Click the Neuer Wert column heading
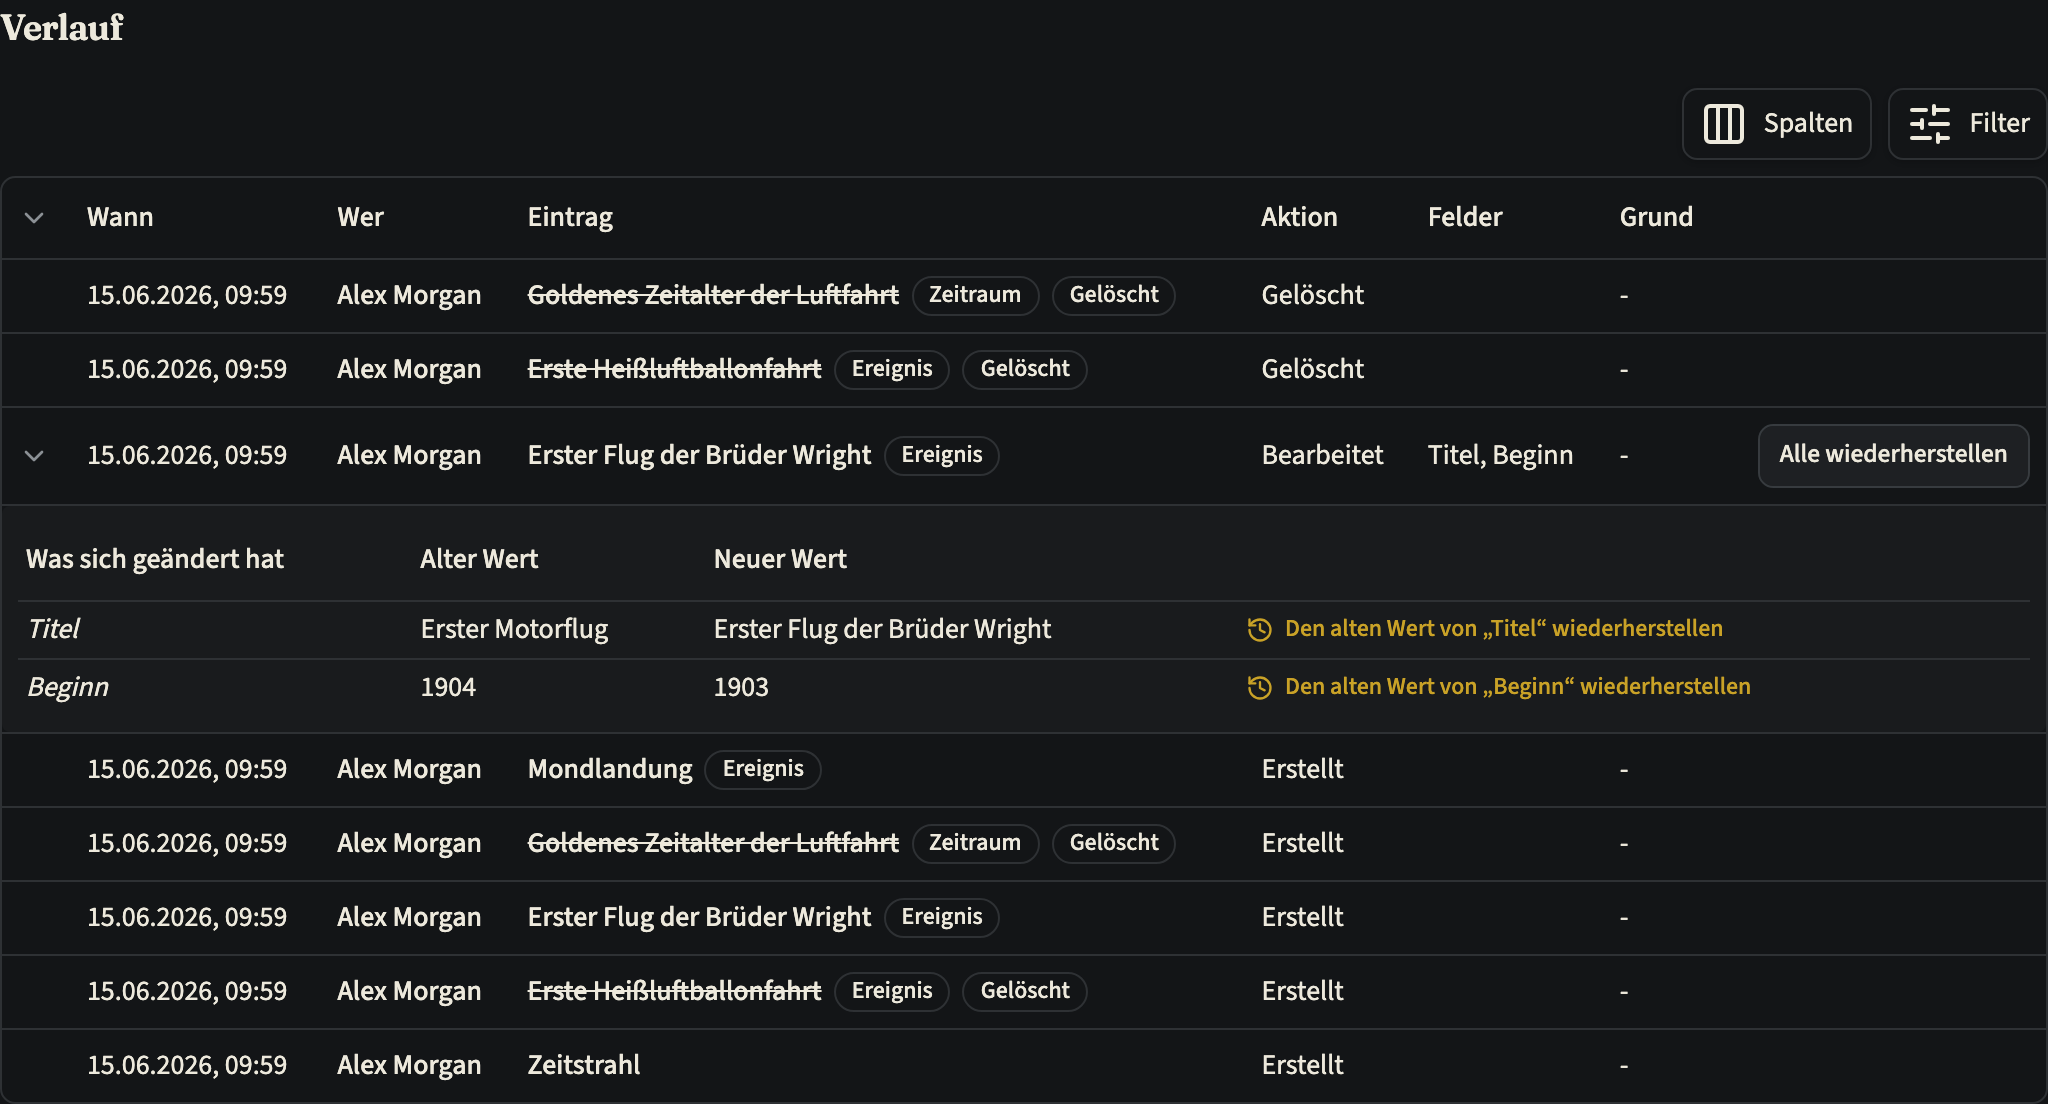 click(780, 559)
